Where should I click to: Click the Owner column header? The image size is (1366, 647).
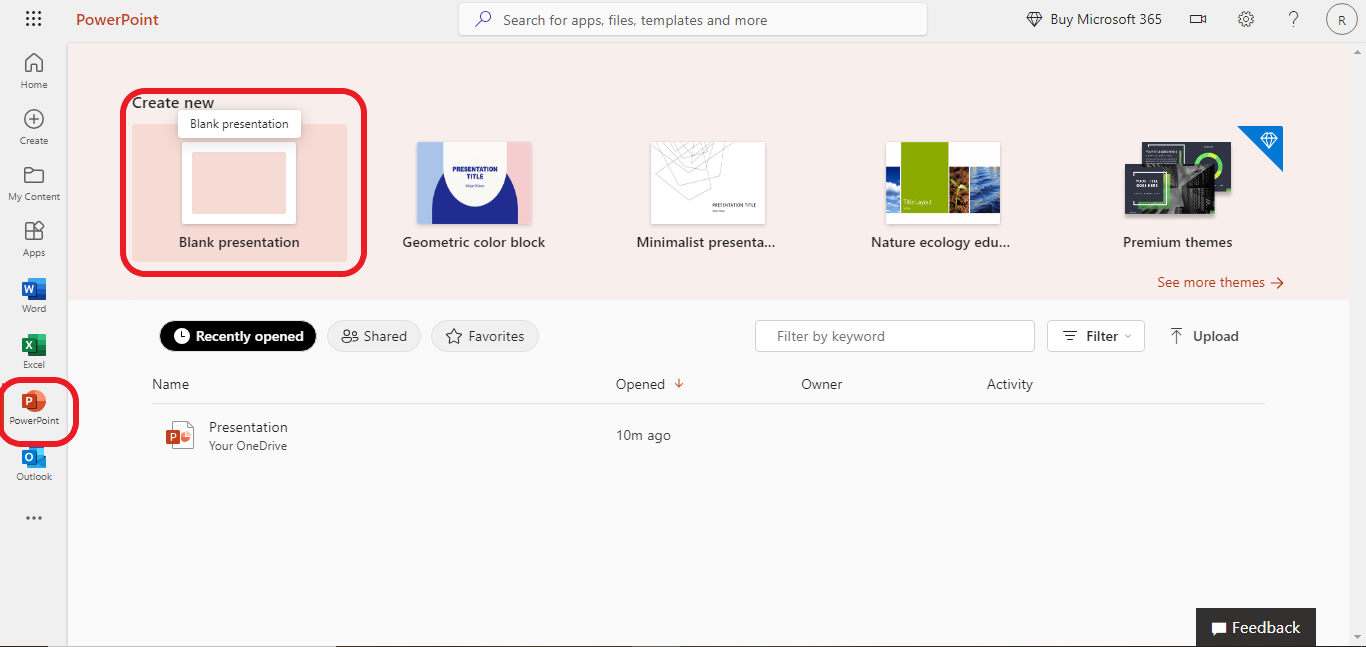point(821,384)
